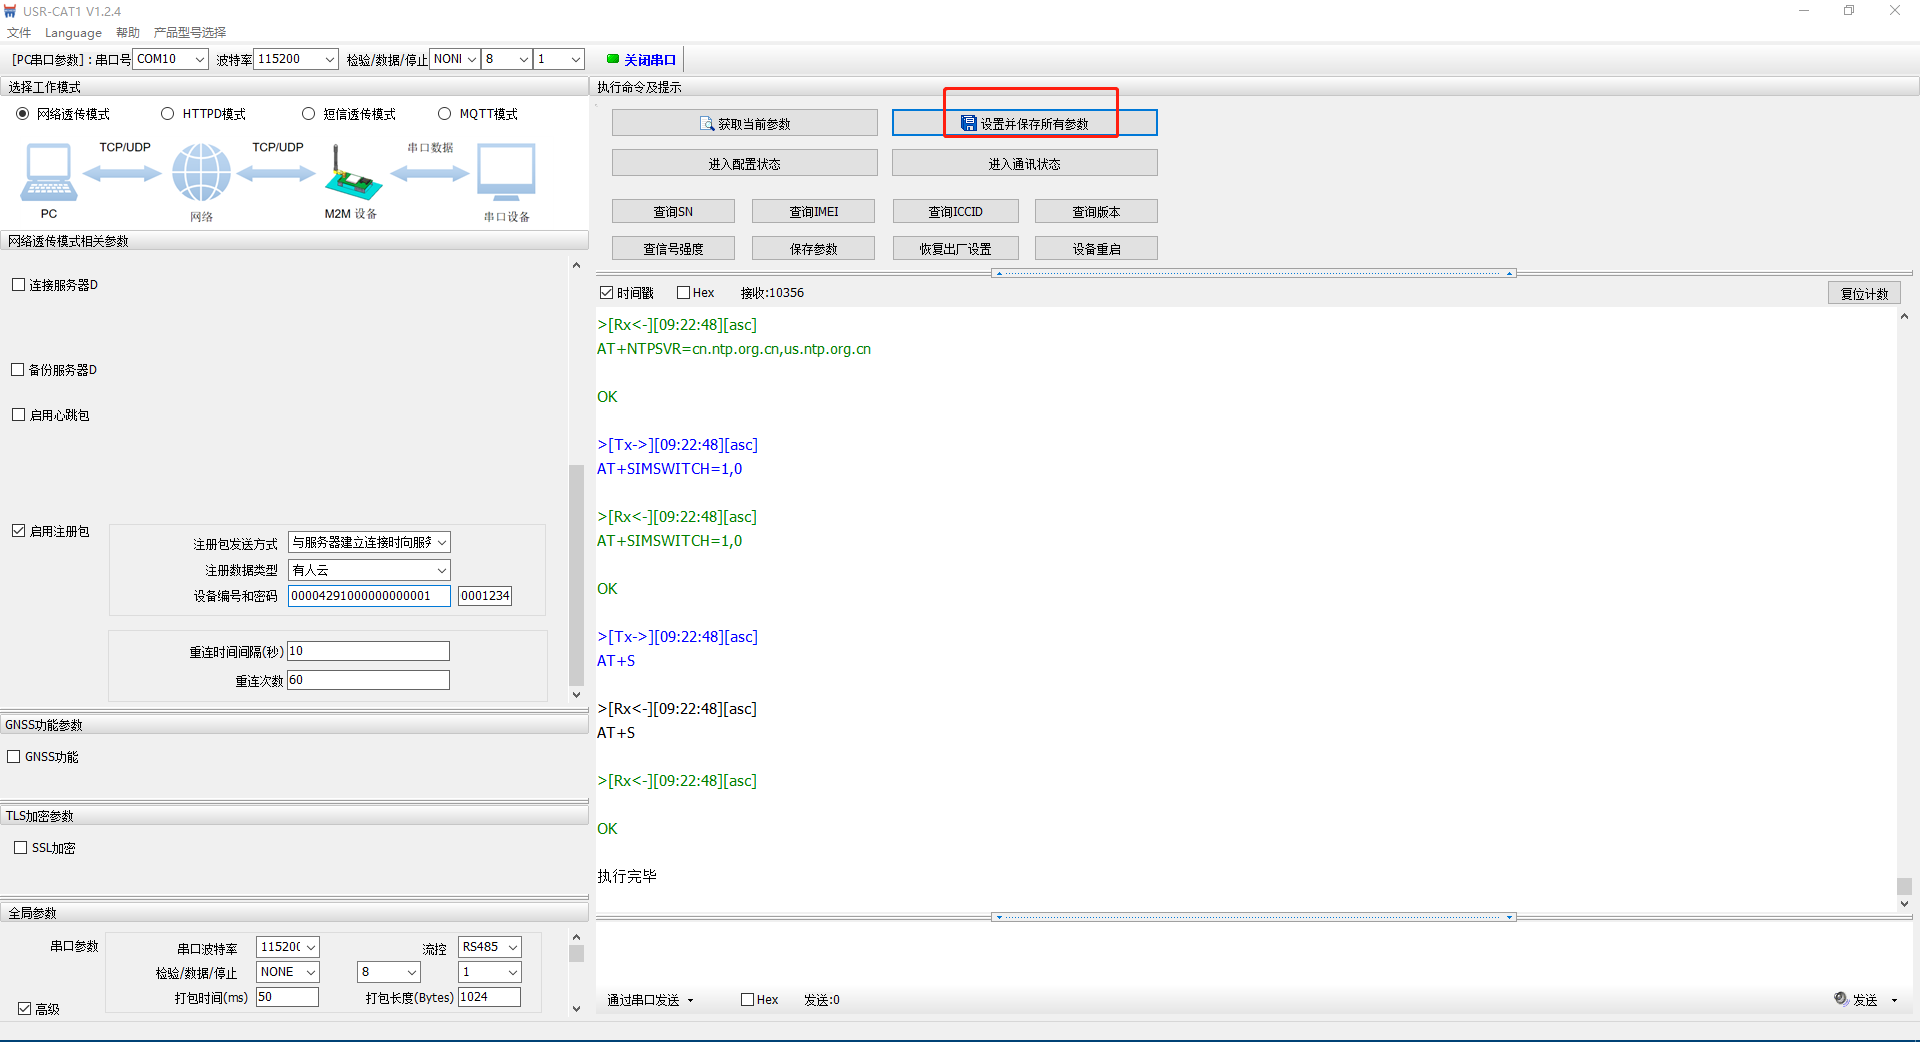The height and width of the screenshot is (1042, 1920).
Task: Click the reconnect interval input field
Action: click(368, 651)
